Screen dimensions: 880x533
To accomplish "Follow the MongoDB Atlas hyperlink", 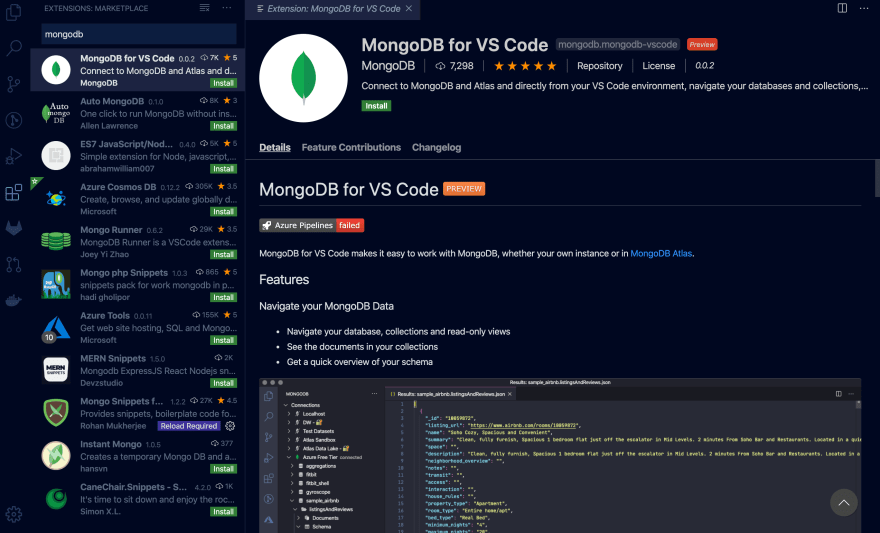I will click(661, 254).
